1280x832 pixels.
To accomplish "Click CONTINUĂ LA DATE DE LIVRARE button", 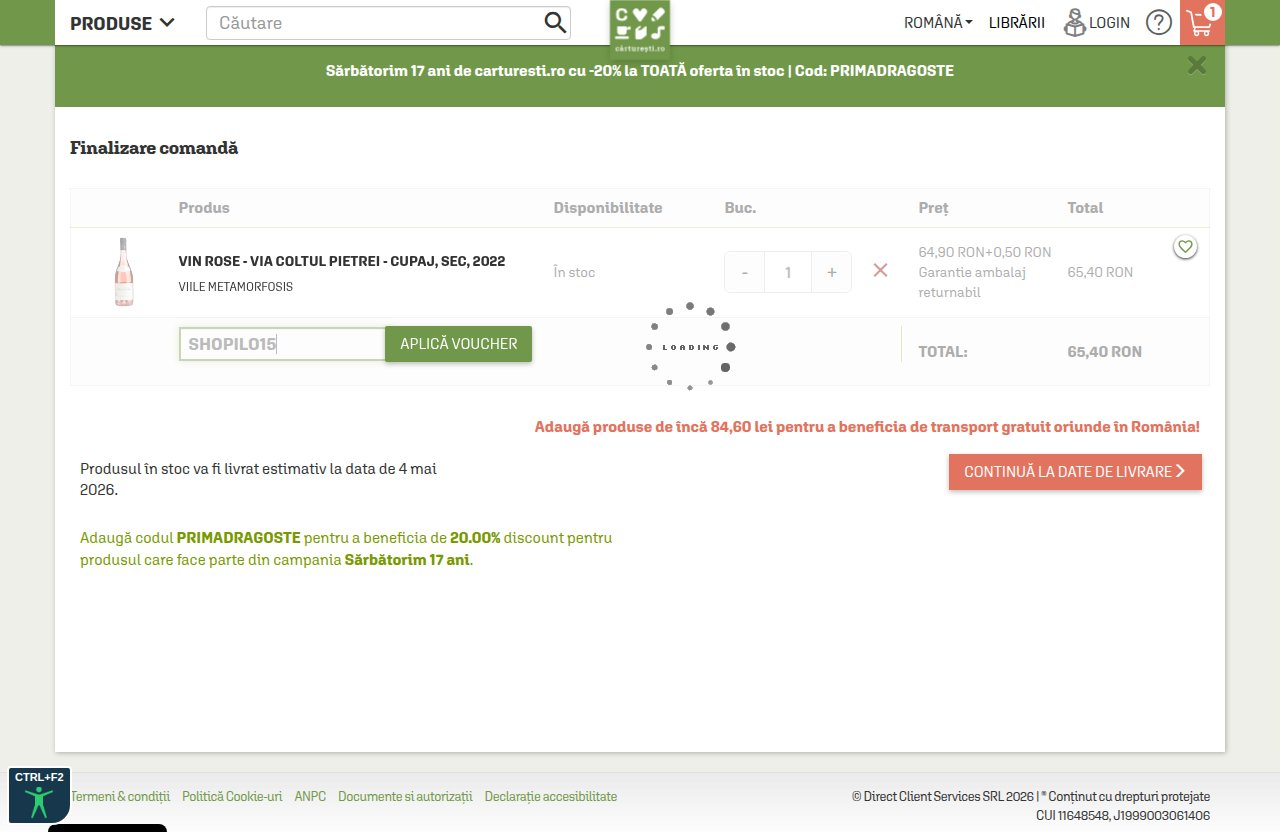I will (x=1075, y=472).
